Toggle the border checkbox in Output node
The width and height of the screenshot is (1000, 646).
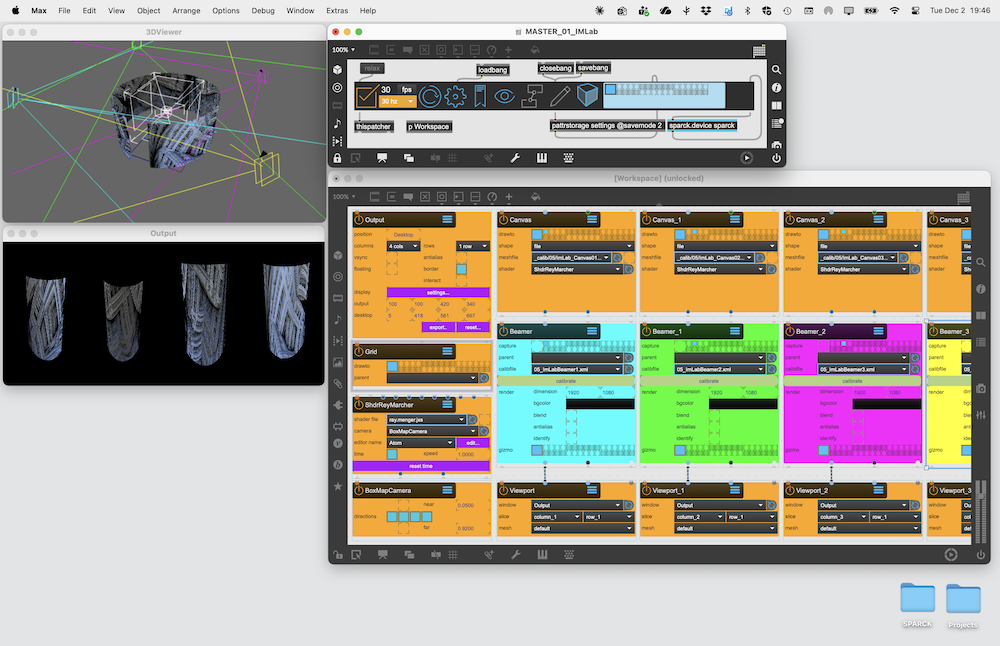pos(461,269)
